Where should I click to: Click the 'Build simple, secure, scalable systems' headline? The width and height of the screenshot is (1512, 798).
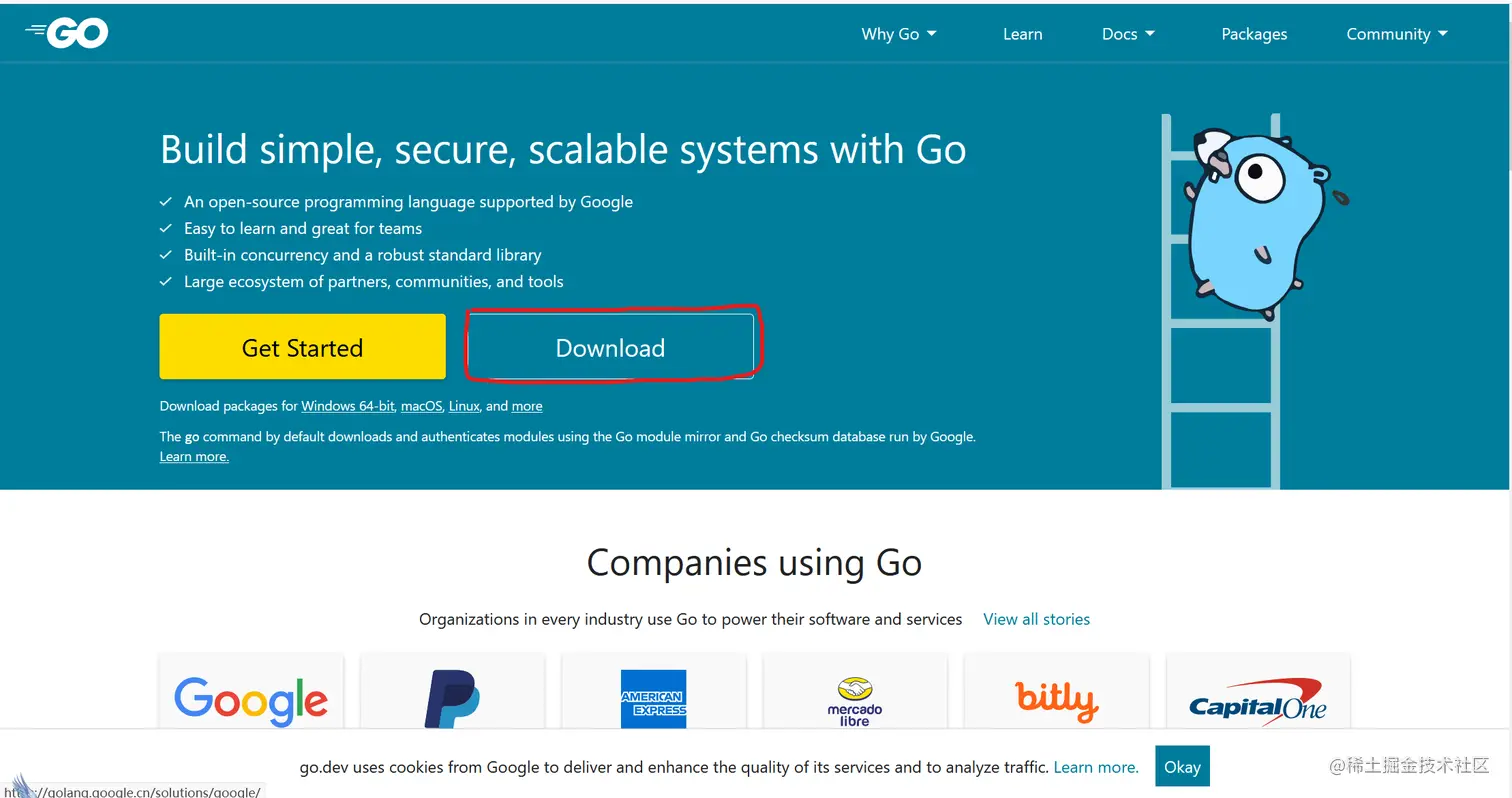[x=563, y=150]
